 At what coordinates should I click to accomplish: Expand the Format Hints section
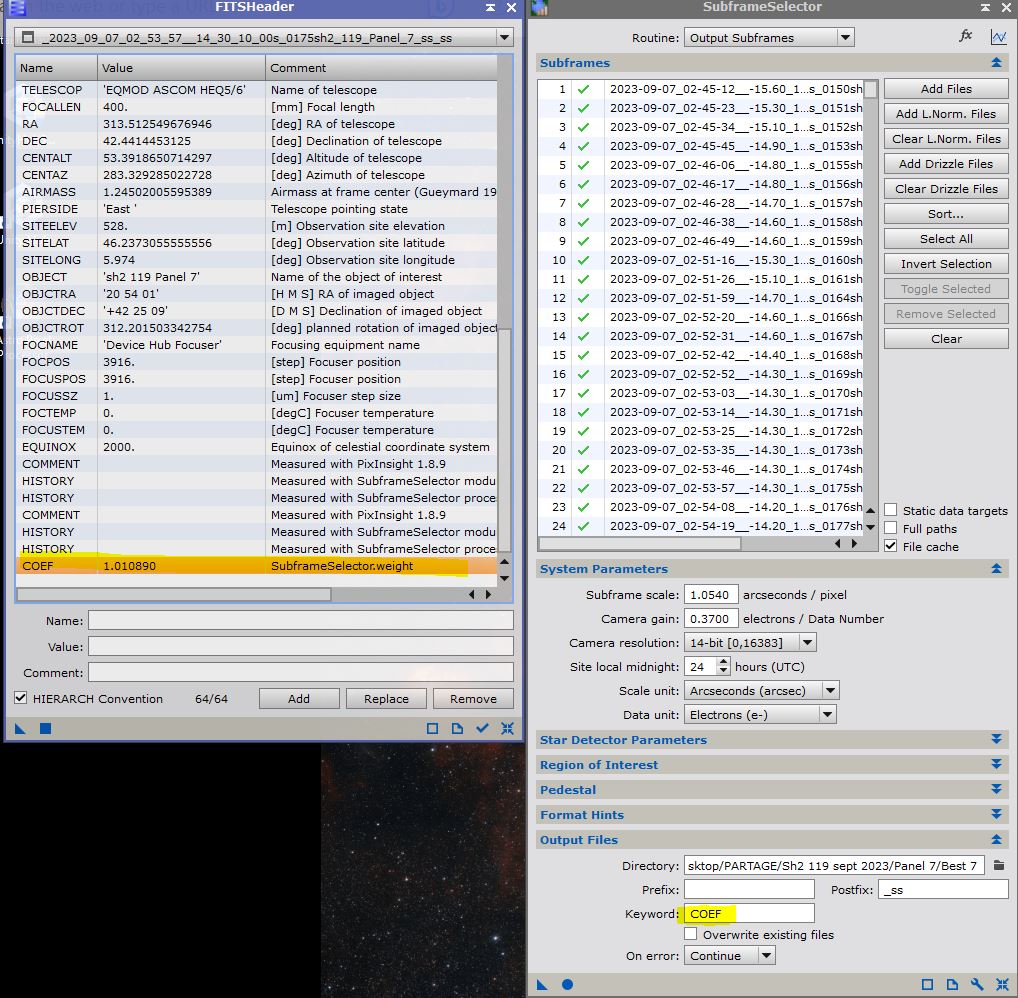tap(997, 814)
